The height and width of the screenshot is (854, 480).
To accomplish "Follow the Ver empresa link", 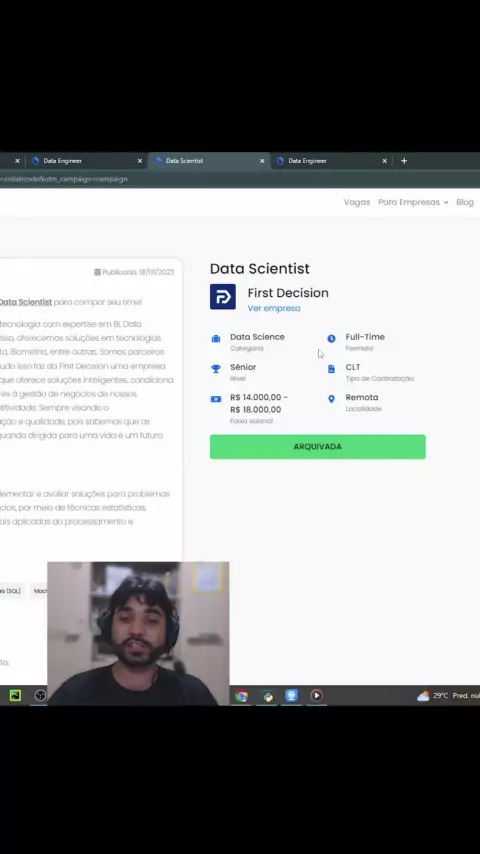I will coord(274,308).
